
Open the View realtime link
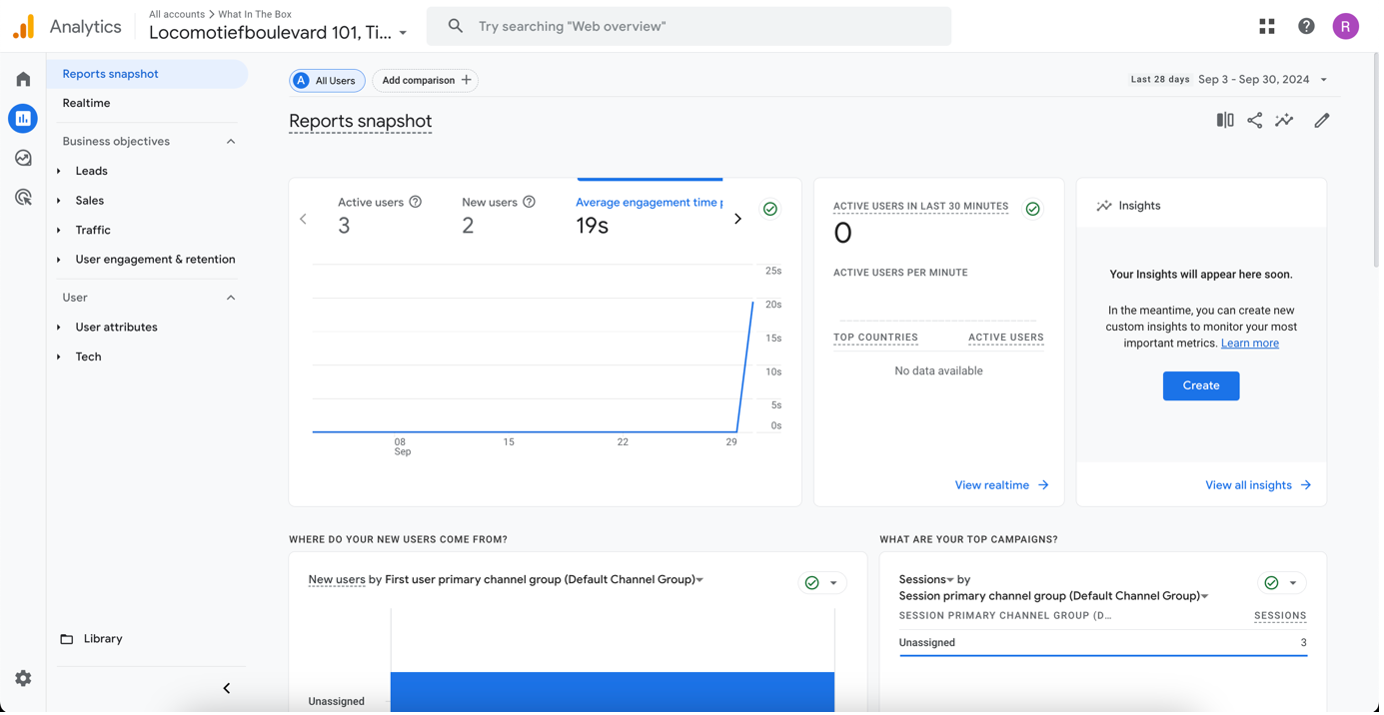pos(1001,485)
